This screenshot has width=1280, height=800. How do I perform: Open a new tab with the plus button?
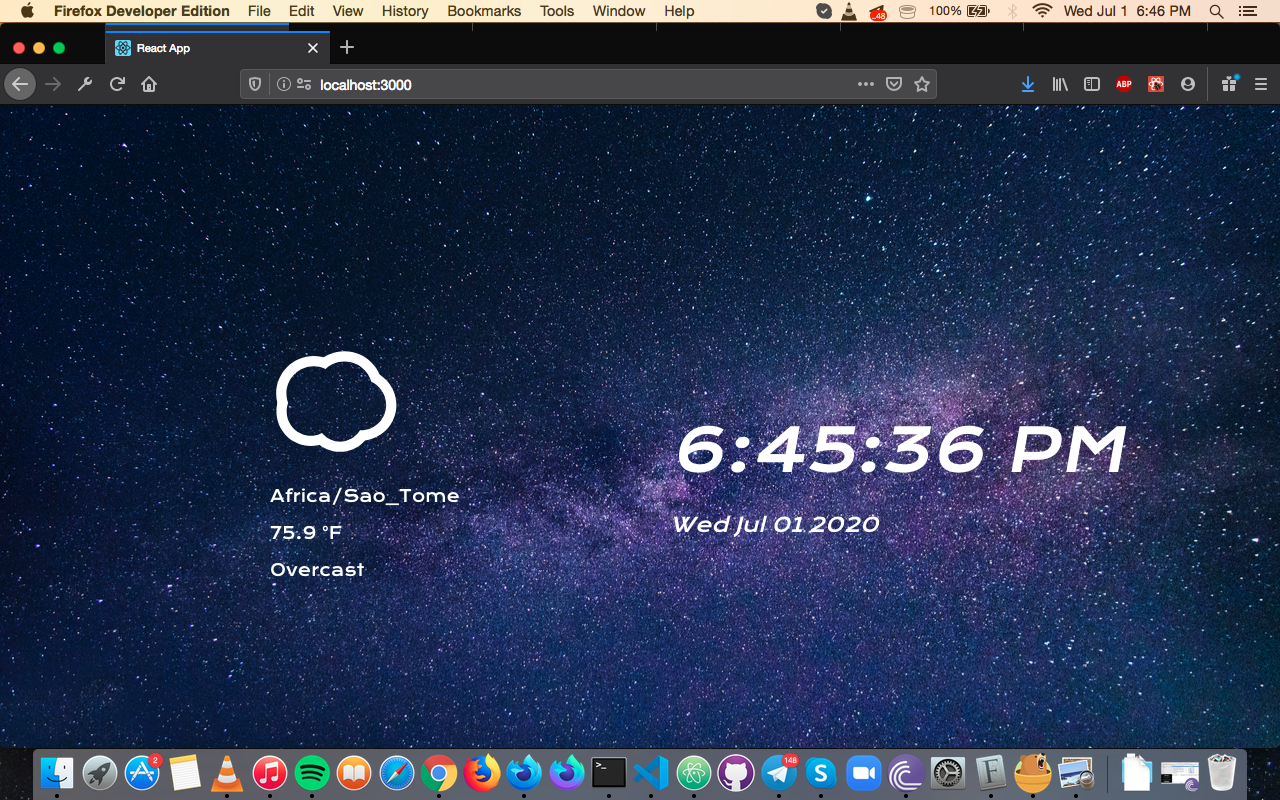346,47
